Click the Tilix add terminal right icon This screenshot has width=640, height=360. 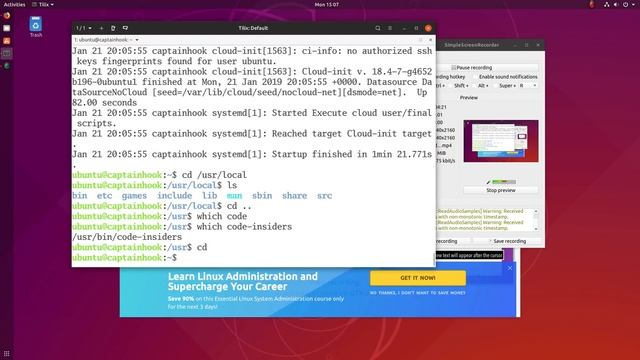coord(113,28)
